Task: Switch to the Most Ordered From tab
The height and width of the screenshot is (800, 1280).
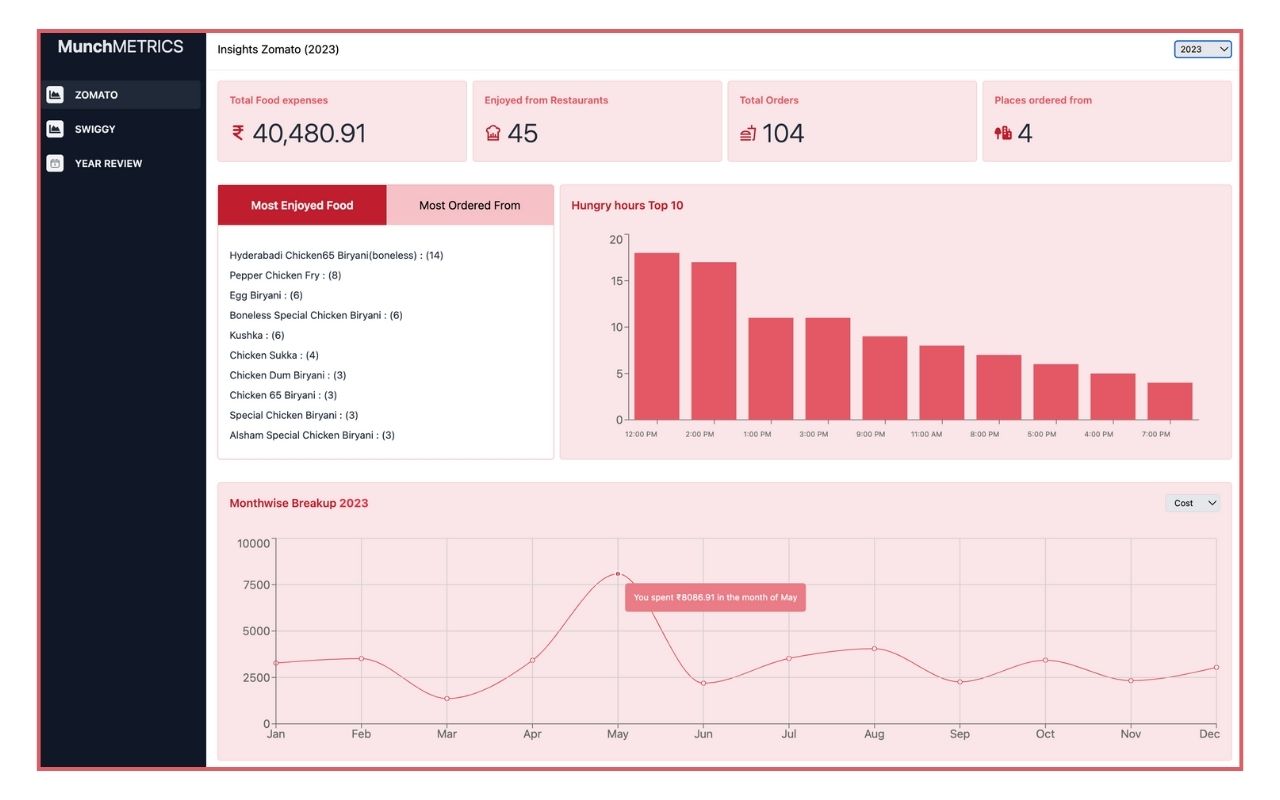Action: (x=470, y=205)
